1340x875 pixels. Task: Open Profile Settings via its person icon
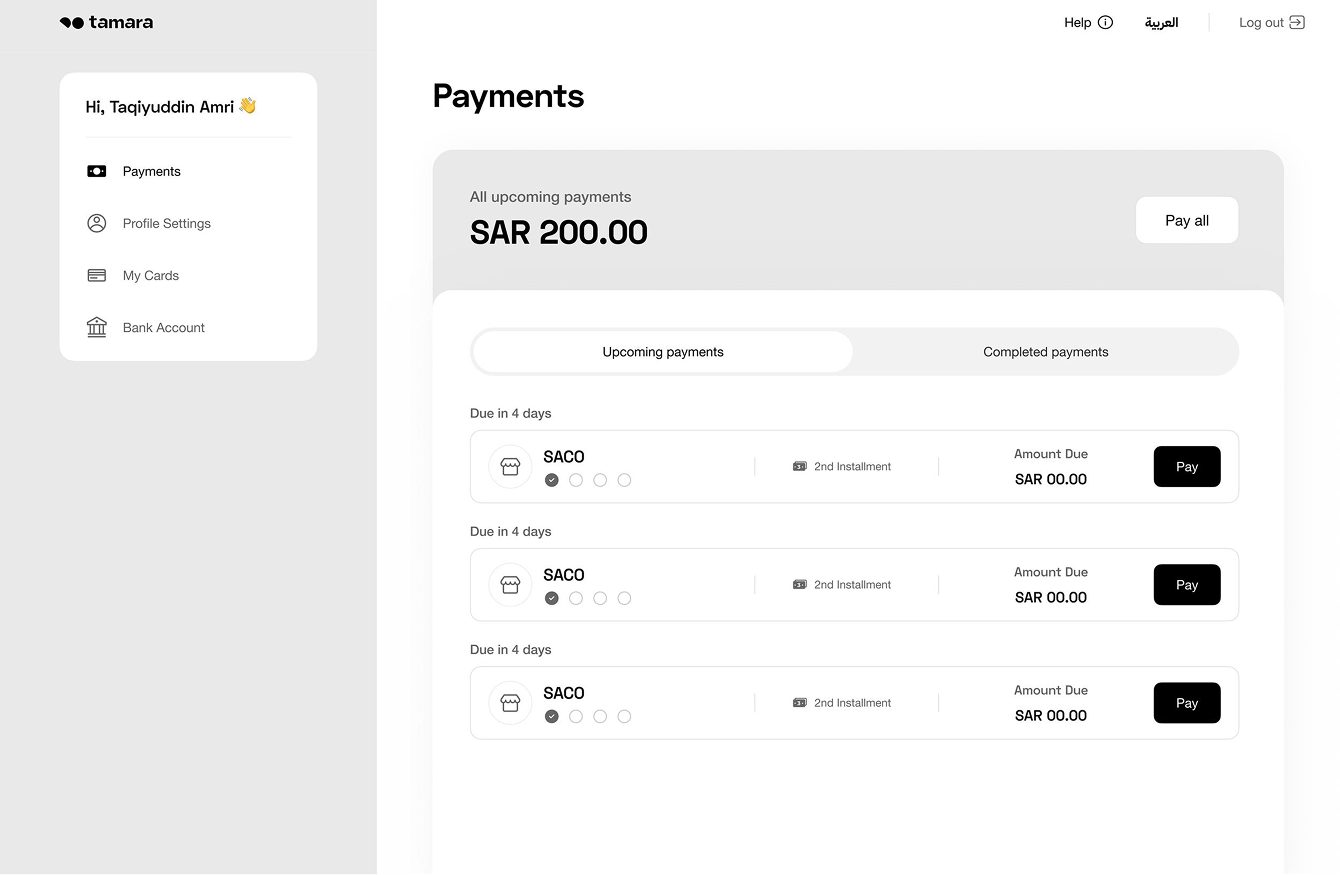(x=97, y=223)
